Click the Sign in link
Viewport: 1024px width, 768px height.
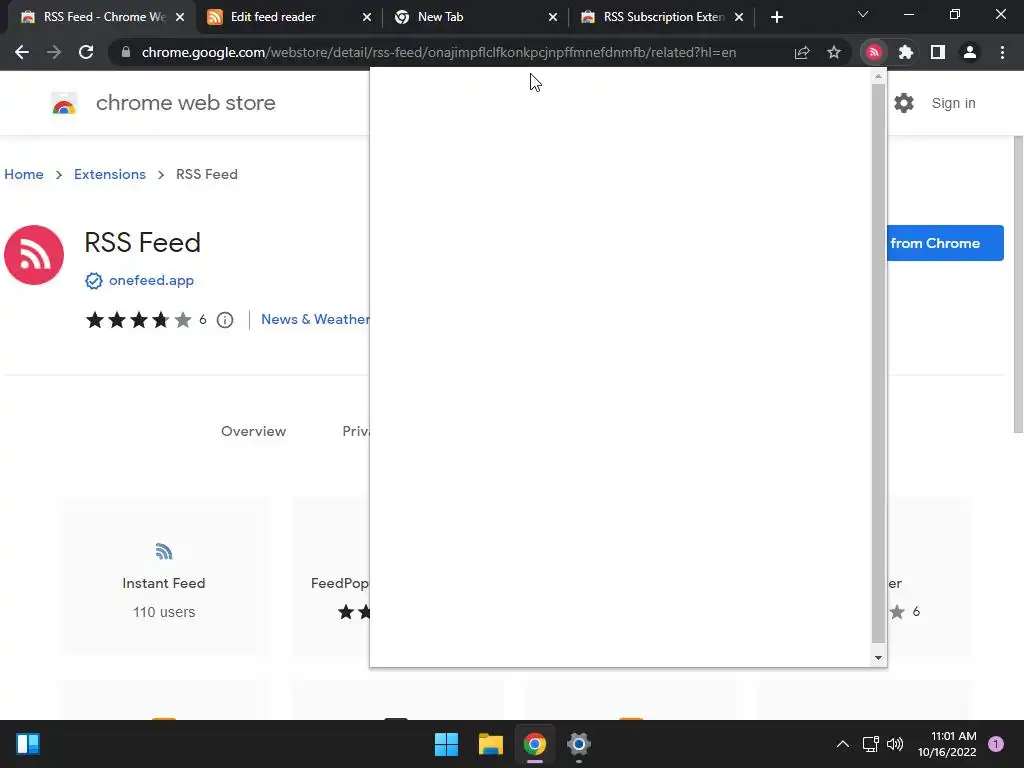tap(953, 103)
